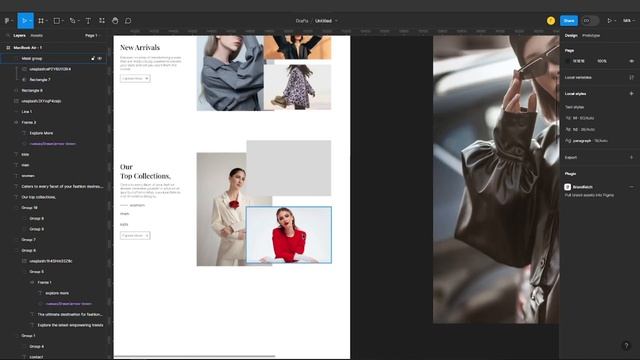Switch to the Assets tab
640x360 pixels.
coord(36,36)
